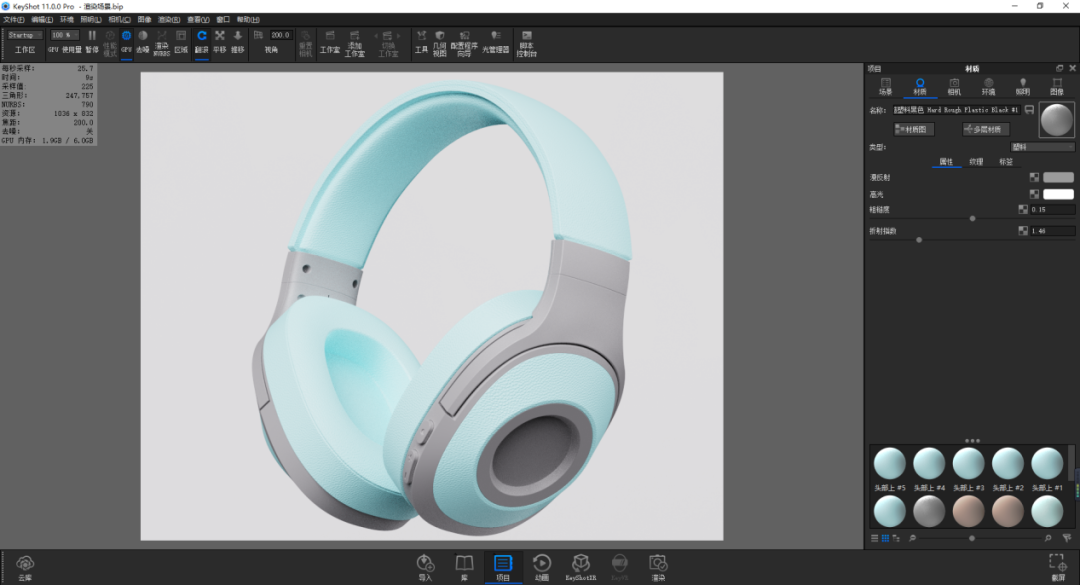Open the 100 % performance dropdown

(64, 35)
